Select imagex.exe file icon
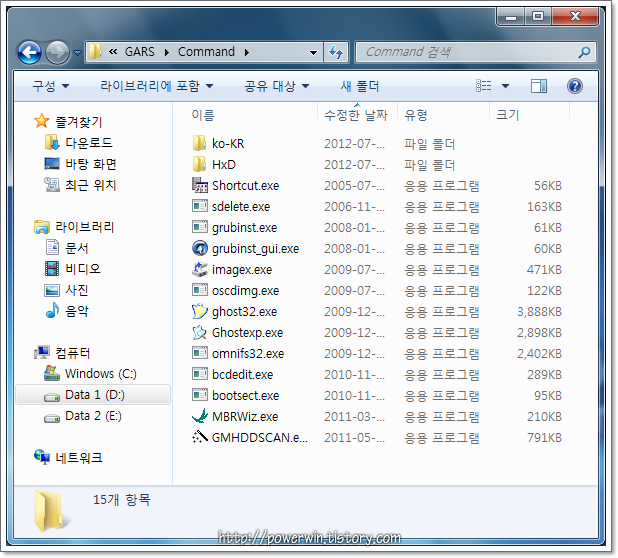Image resolution: width=618 pixels, height=558 pixels. (x=199, y=269)
